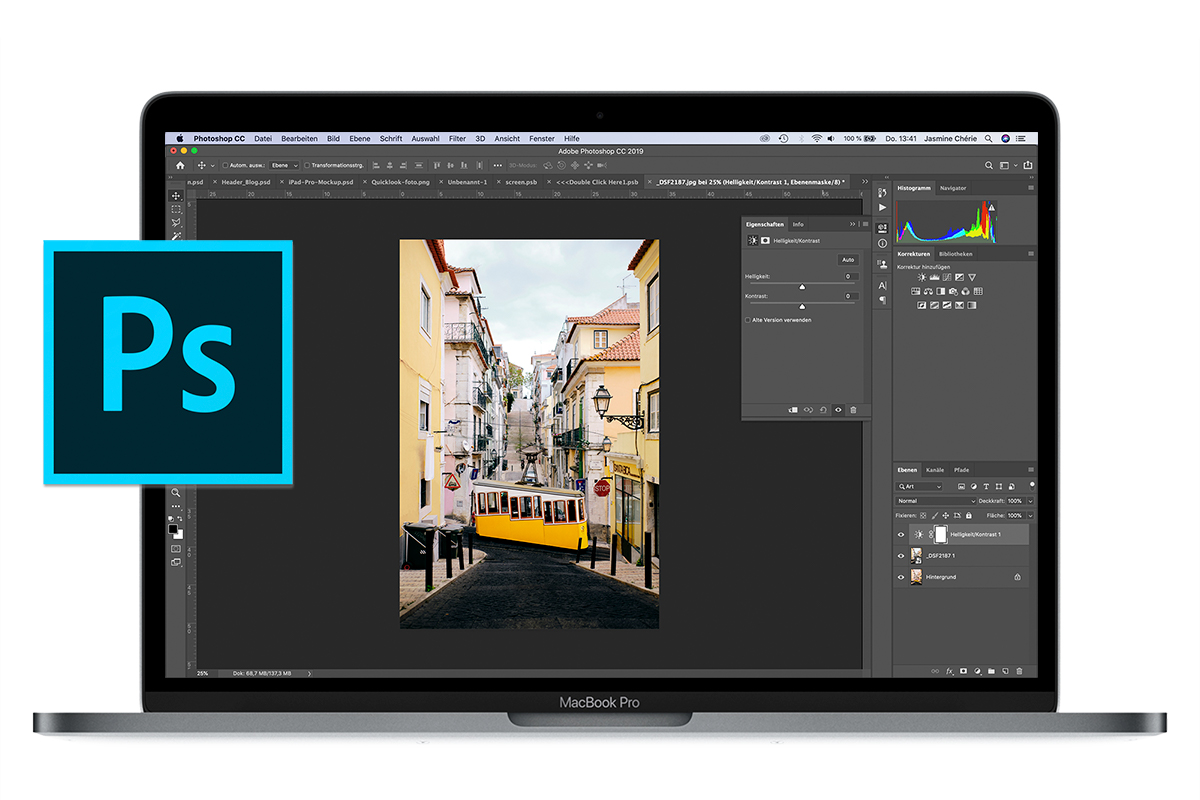Click the search icon in Photoshop options bar
Image resolution: width=1200 pixels, height=800 pixels.
(x=989, y=165)
